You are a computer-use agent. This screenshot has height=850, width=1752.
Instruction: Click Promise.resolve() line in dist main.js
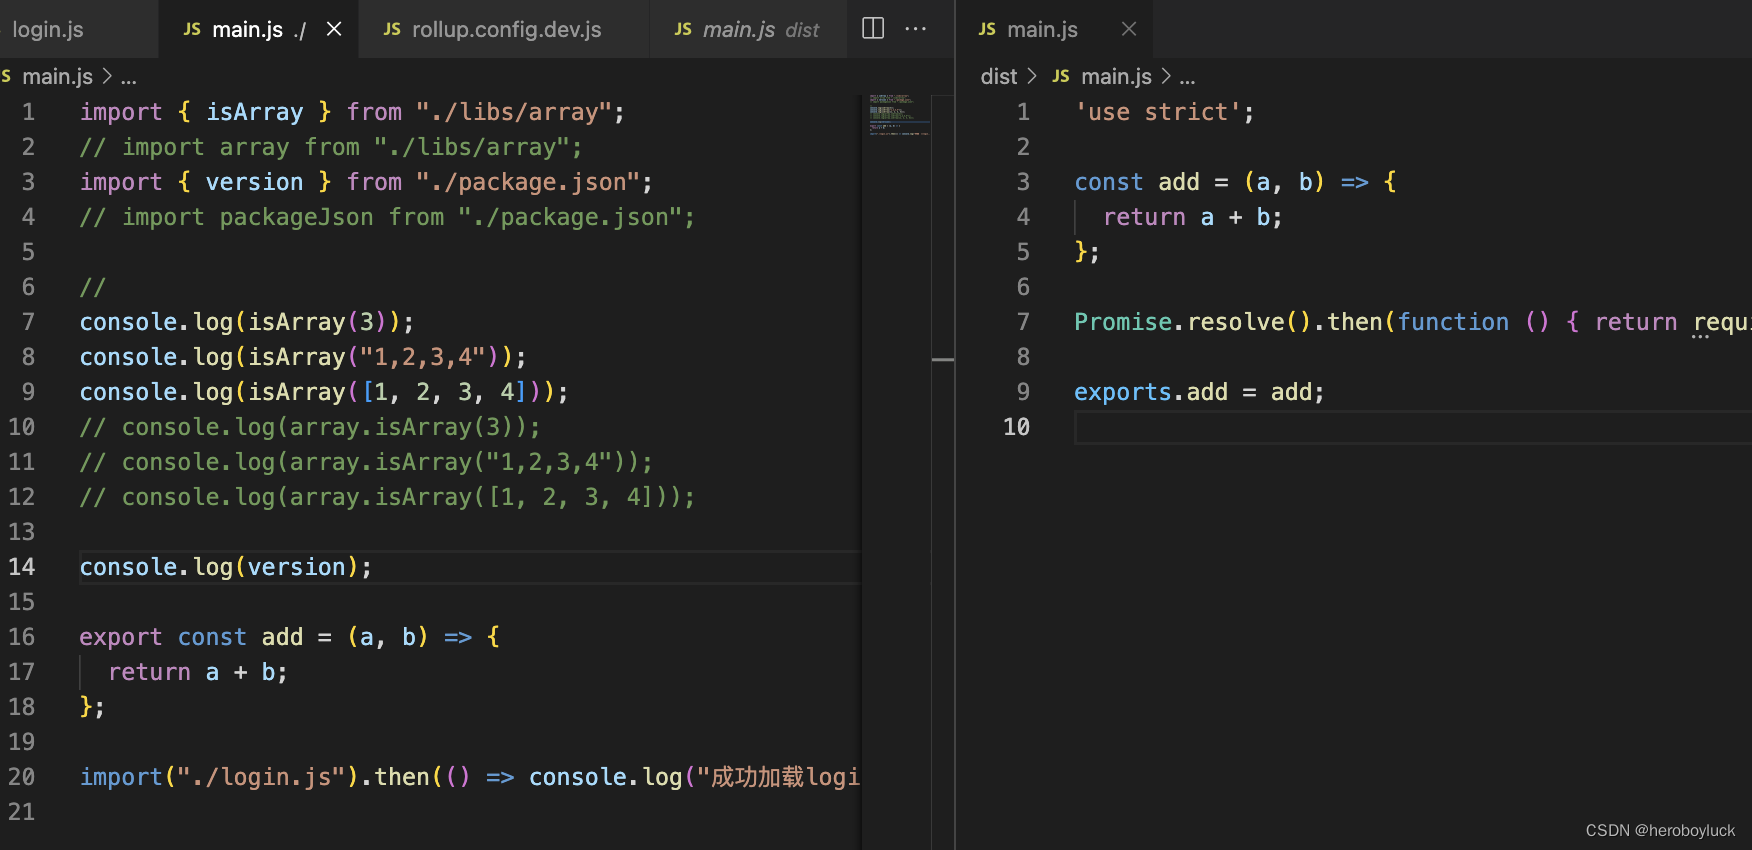click(1412, 322)
